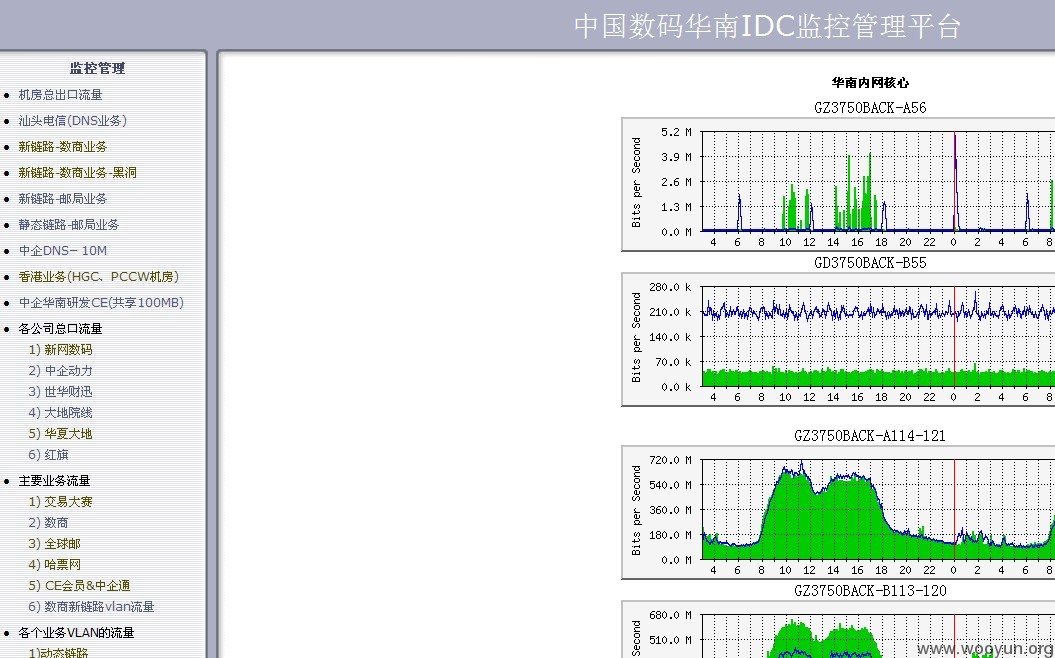
Task: Open 6) 数商新链路vlan流量 link
Action: pyautogui.click(x=92, y=607)
